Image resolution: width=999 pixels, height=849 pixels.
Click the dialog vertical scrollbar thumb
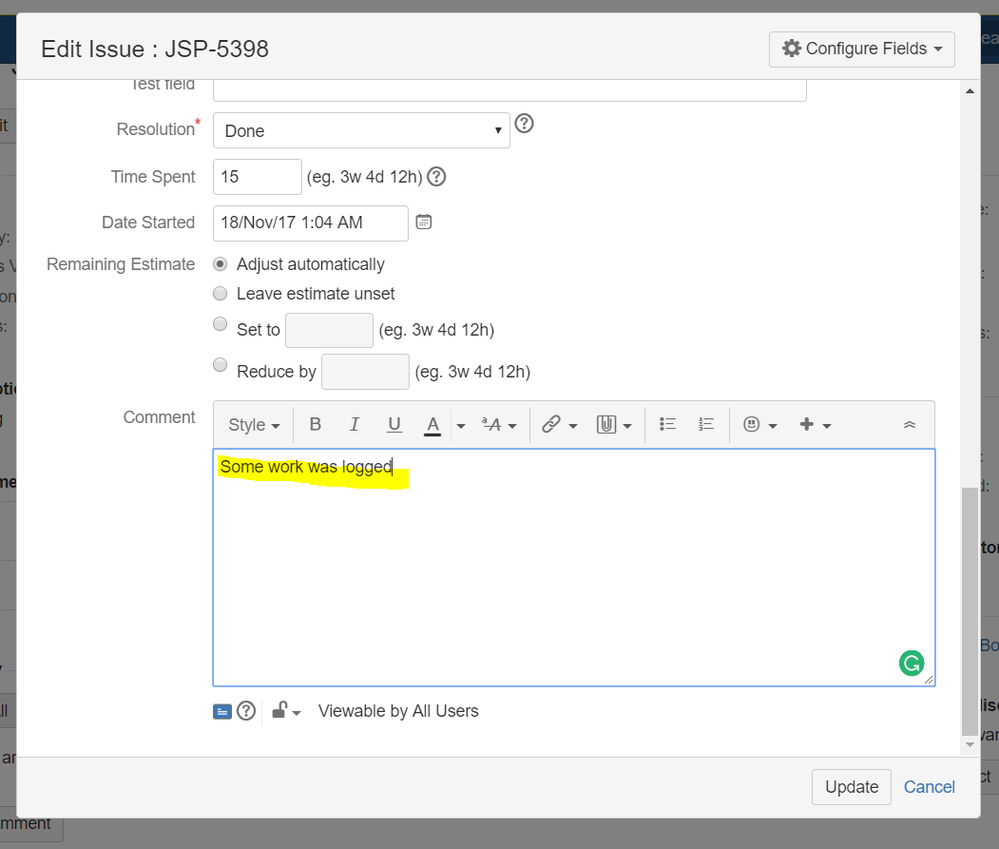tap(970, 611)
